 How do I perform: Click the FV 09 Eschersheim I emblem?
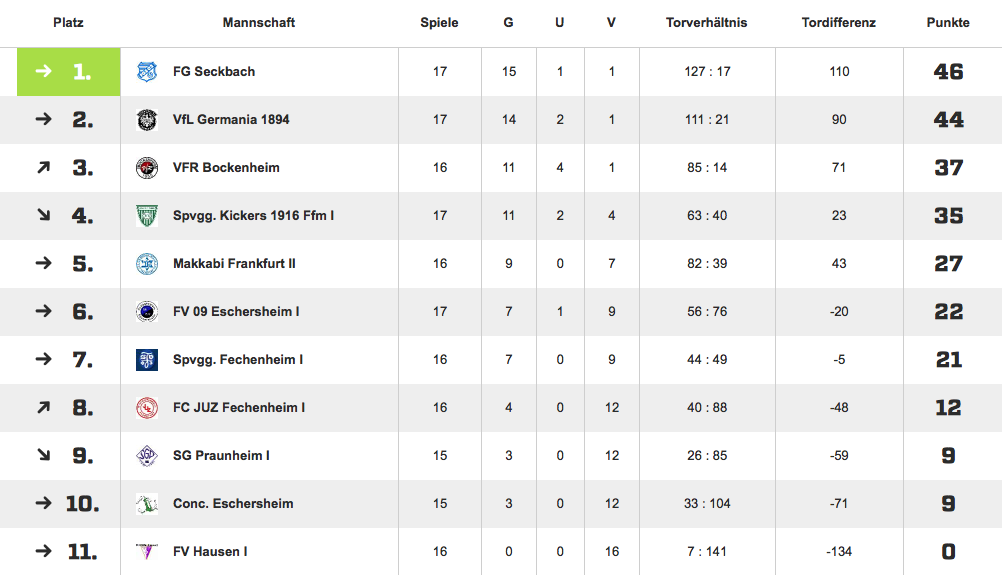pos(147,311)
